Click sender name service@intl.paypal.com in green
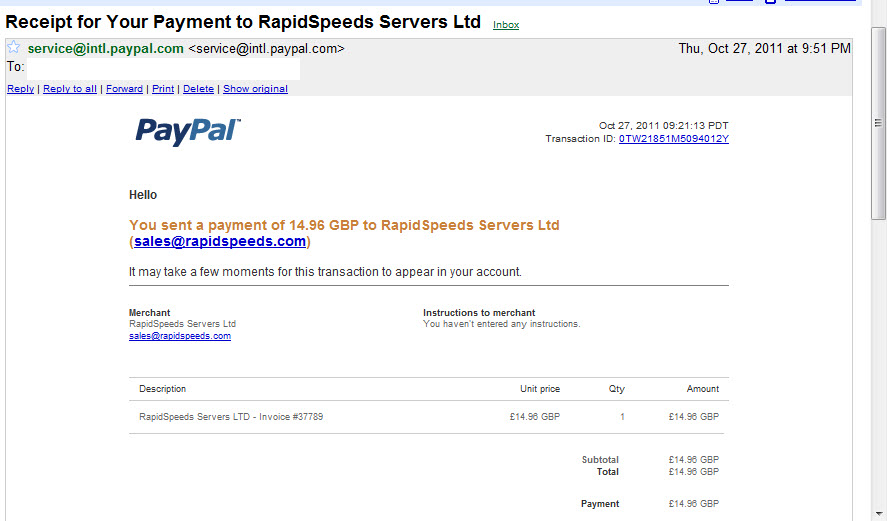Viewport: 887px width, 521px height. (x=106, y=49)
